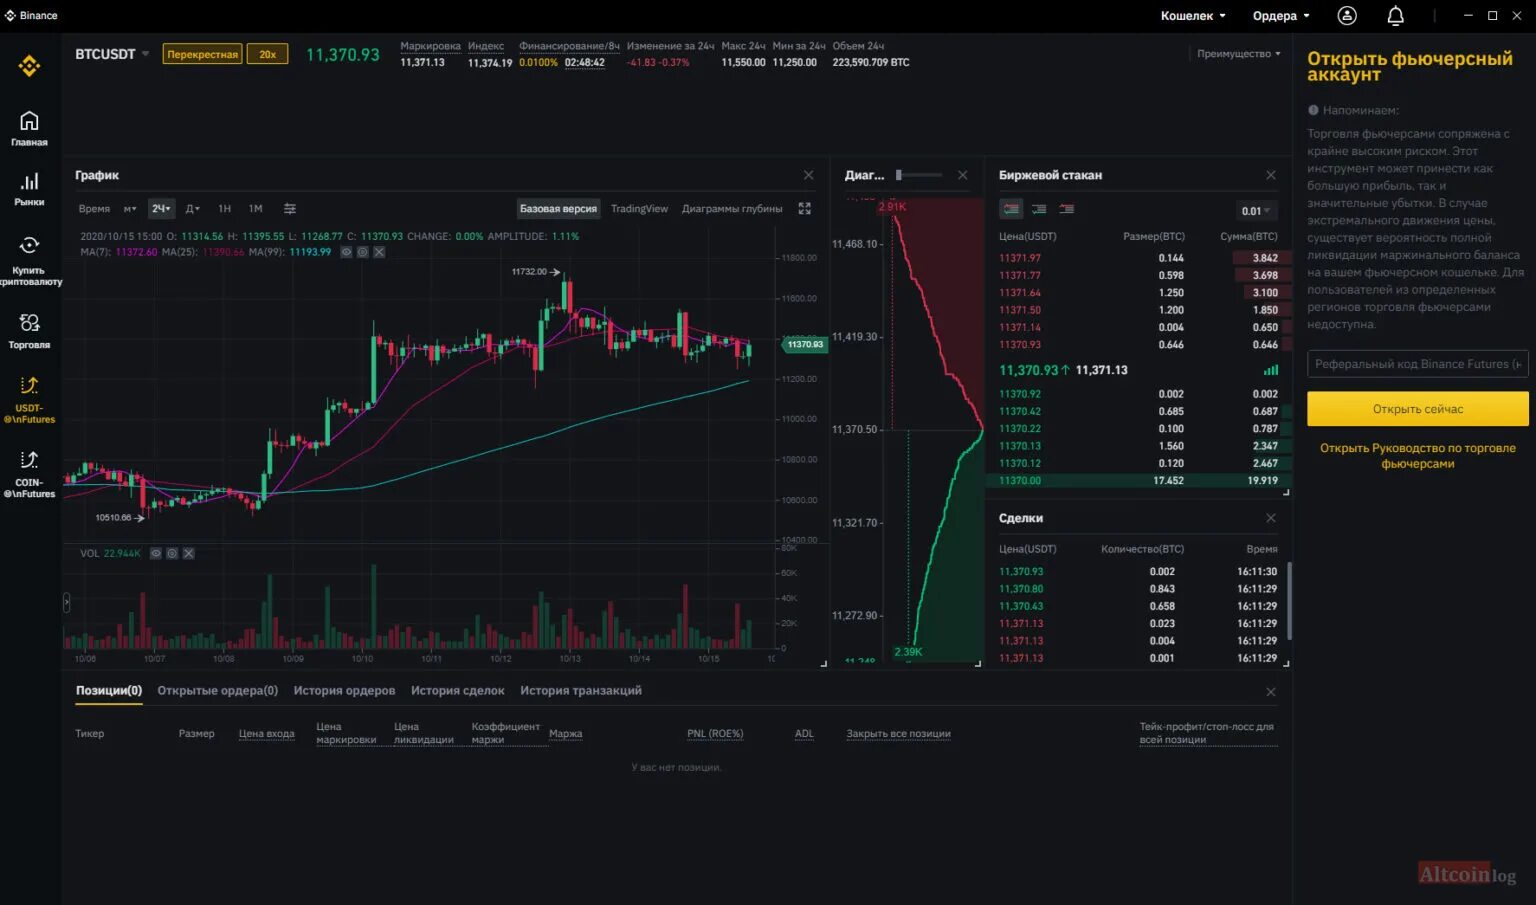Image resolution: width=1536 pixels, height=905 pixels.
Task: Open the user account profile icon
Action: tap(1347, 15)
